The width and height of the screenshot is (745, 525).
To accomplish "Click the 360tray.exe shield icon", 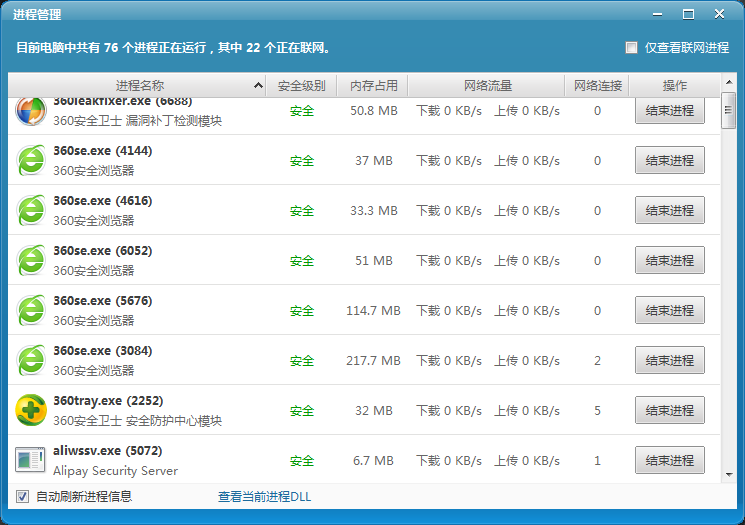I will coord(31,410).
